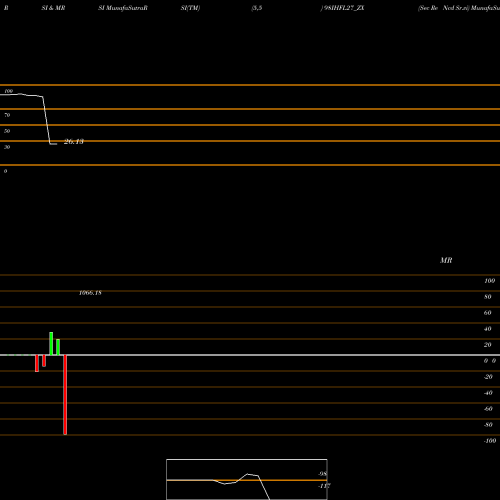The image size is (500, 500).
Task: Click the MR axis label -80
Action: (488, 425)
